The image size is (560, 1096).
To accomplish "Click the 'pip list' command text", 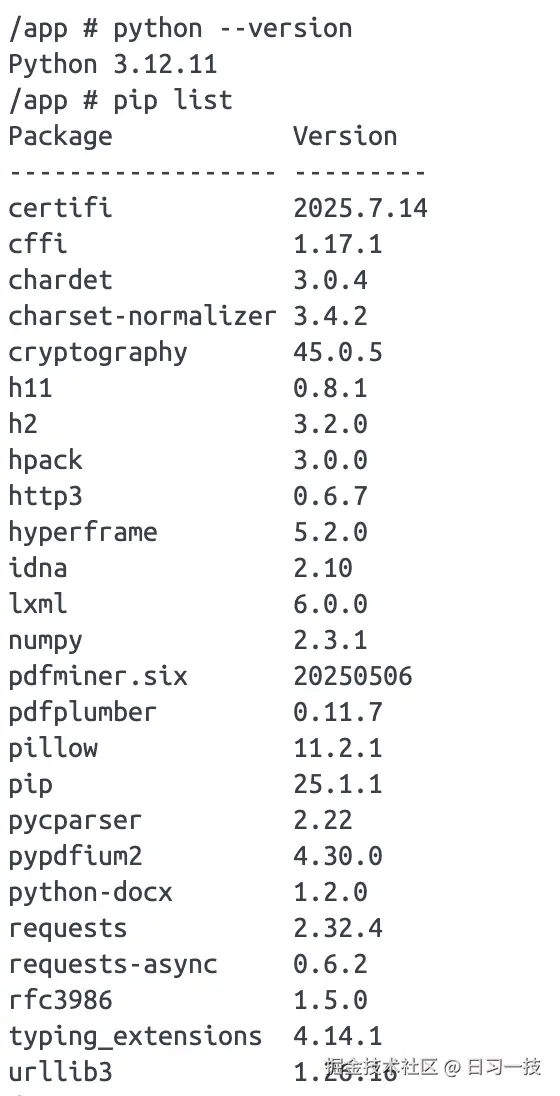I will (173, 101).
